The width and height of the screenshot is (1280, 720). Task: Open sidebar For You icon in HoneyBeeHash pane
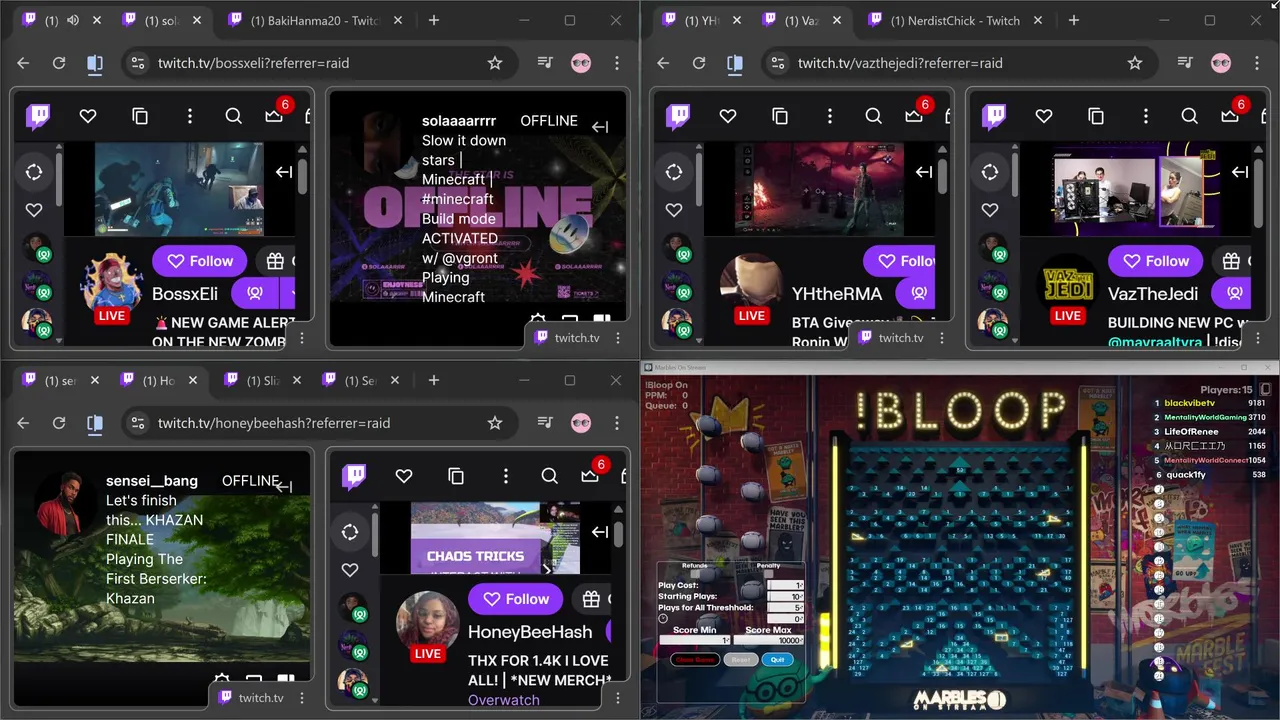(x=350, y=532)
